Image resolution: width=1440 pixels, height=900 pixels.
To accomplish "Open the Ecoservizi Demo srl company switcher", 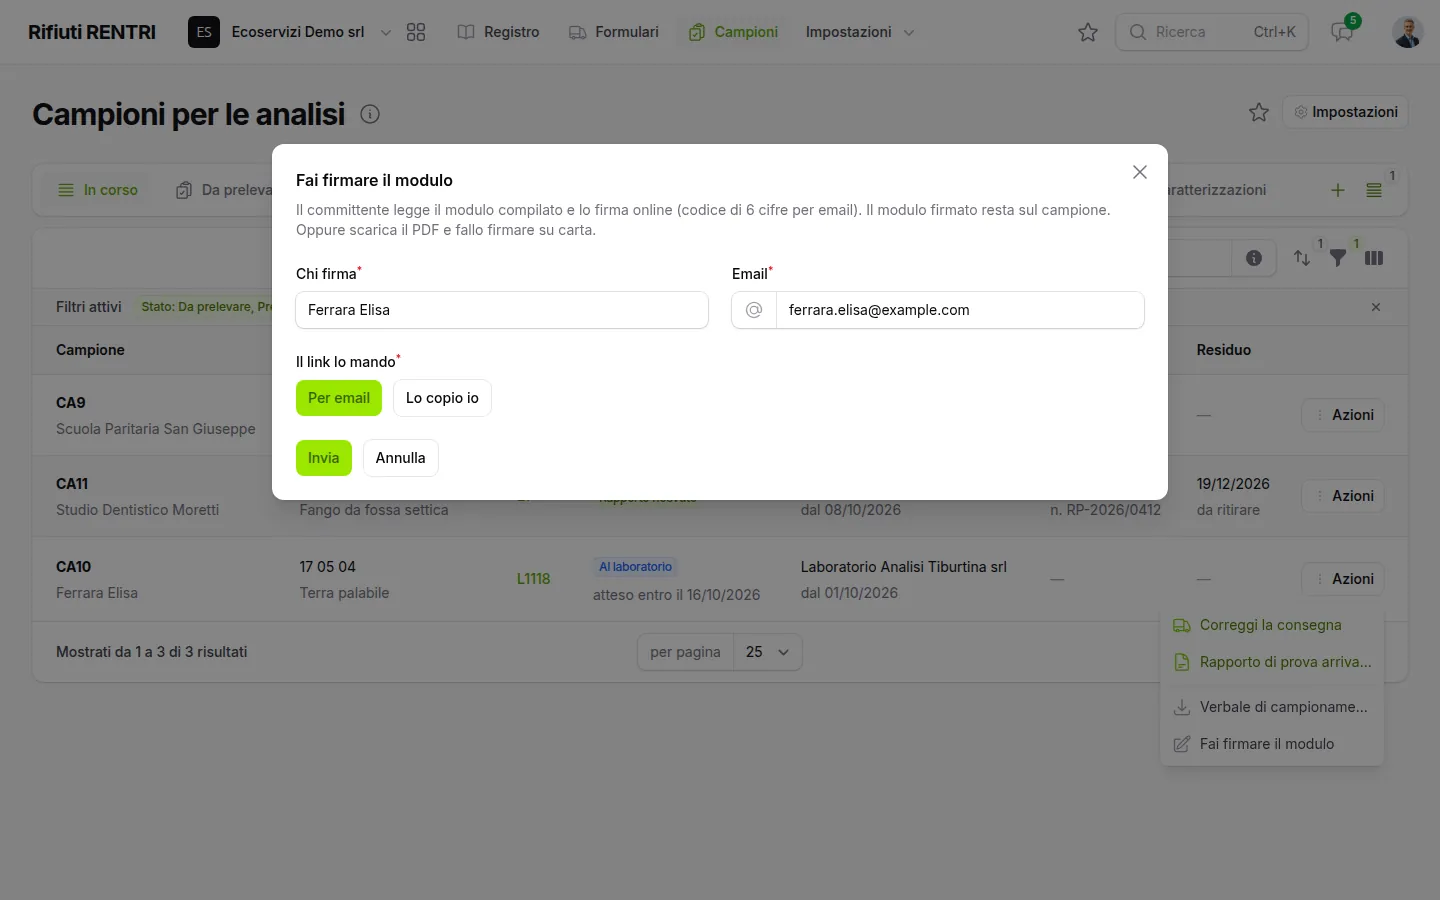I will pyautogui.click(x=290, y=32).
